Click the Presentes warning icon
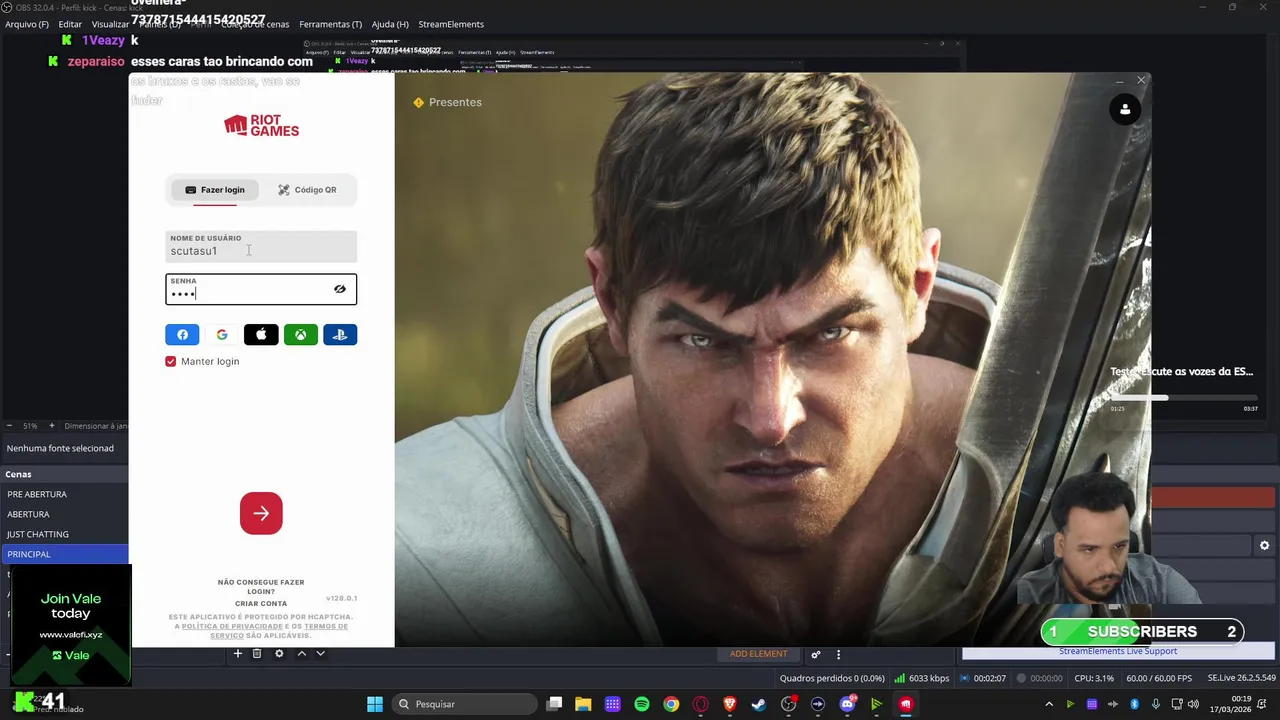The image size is (1280, 720). (418, 102)
